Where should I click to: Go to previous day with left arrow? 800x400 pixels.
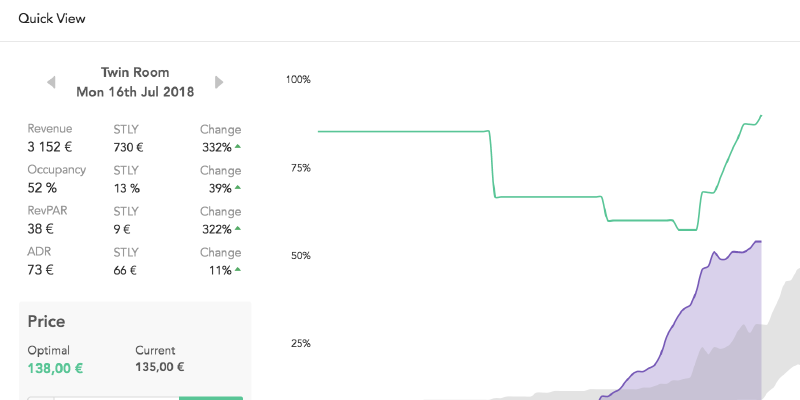click(51, 82)
